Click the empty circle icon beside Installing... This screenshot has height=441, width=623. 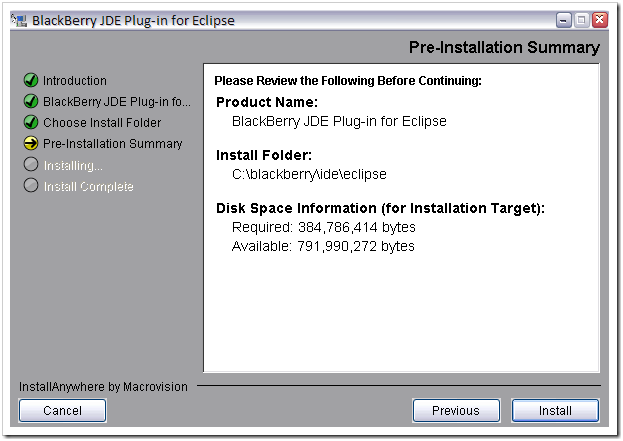(31, 164)
